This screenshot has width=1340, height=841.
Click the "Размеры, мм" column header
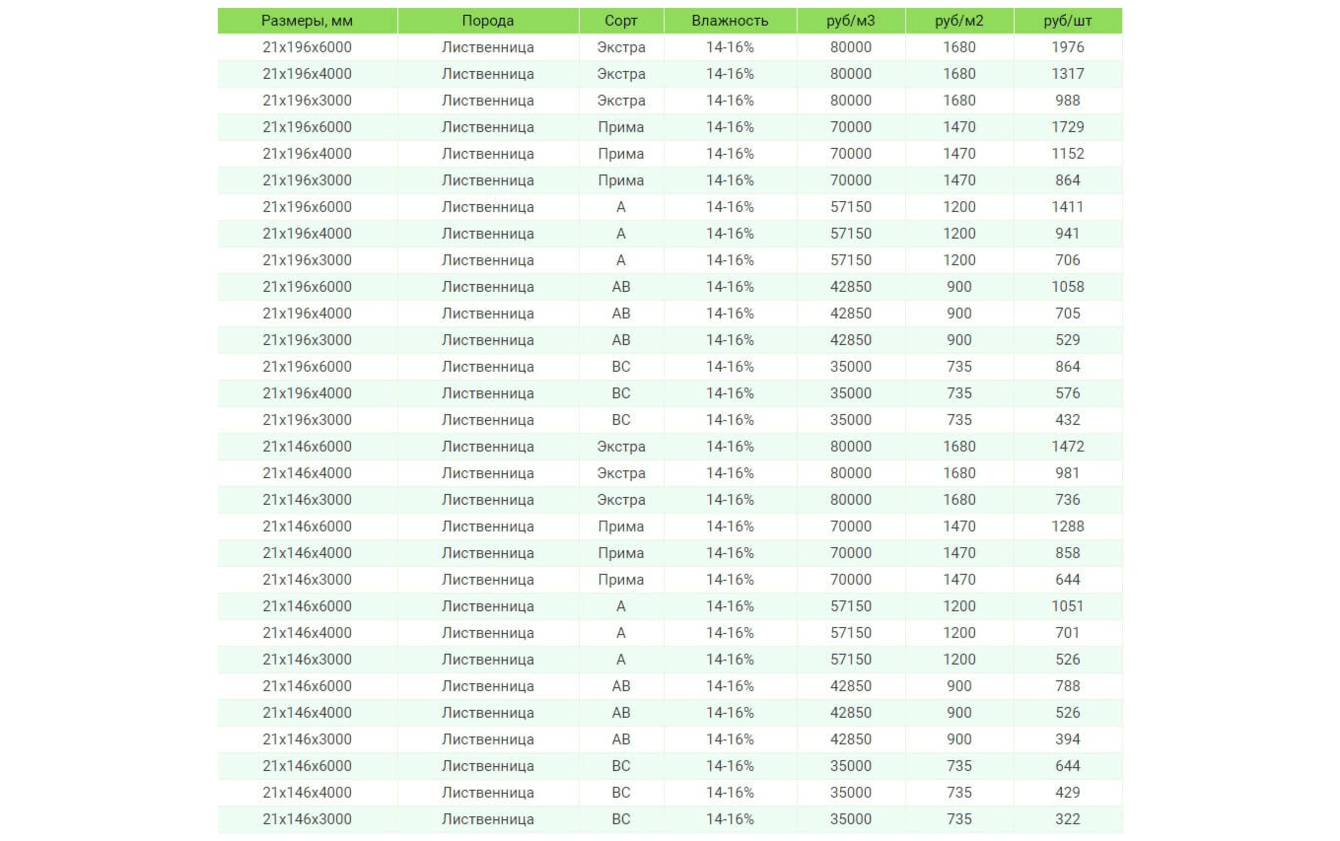(307, 21)
